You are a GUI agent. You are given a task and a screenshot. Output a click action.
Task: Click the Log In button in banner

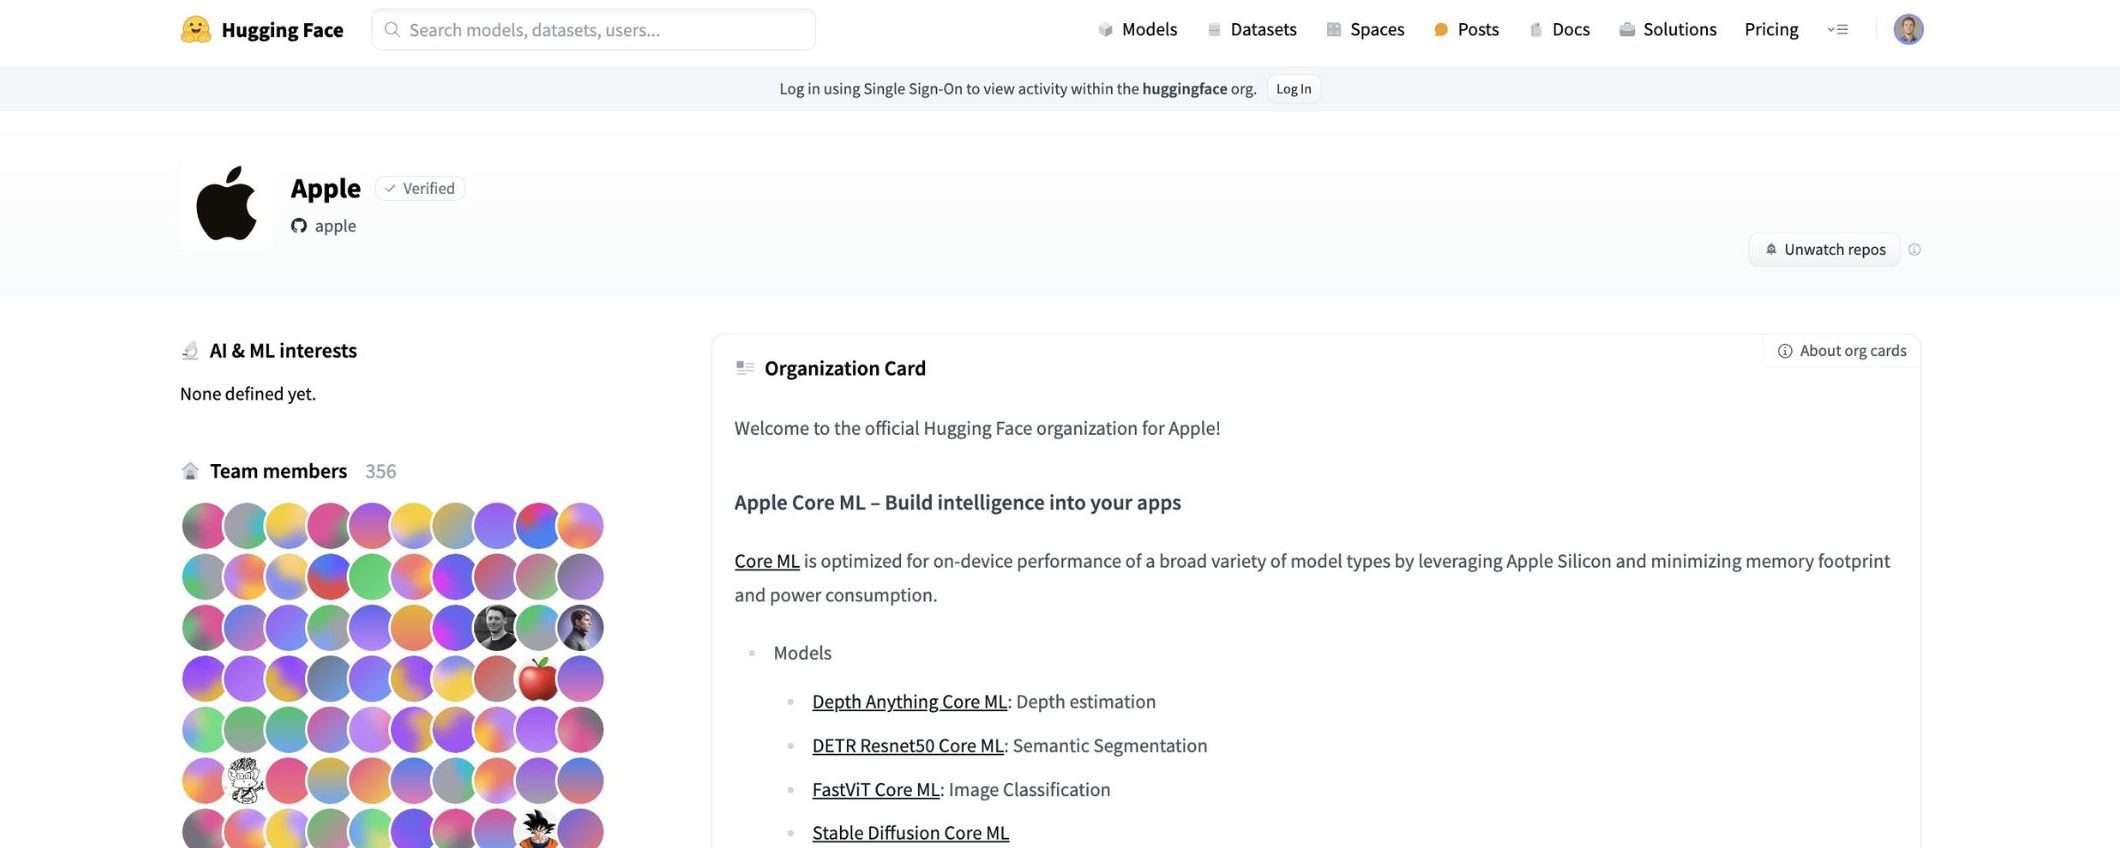tap(1293, 88)
